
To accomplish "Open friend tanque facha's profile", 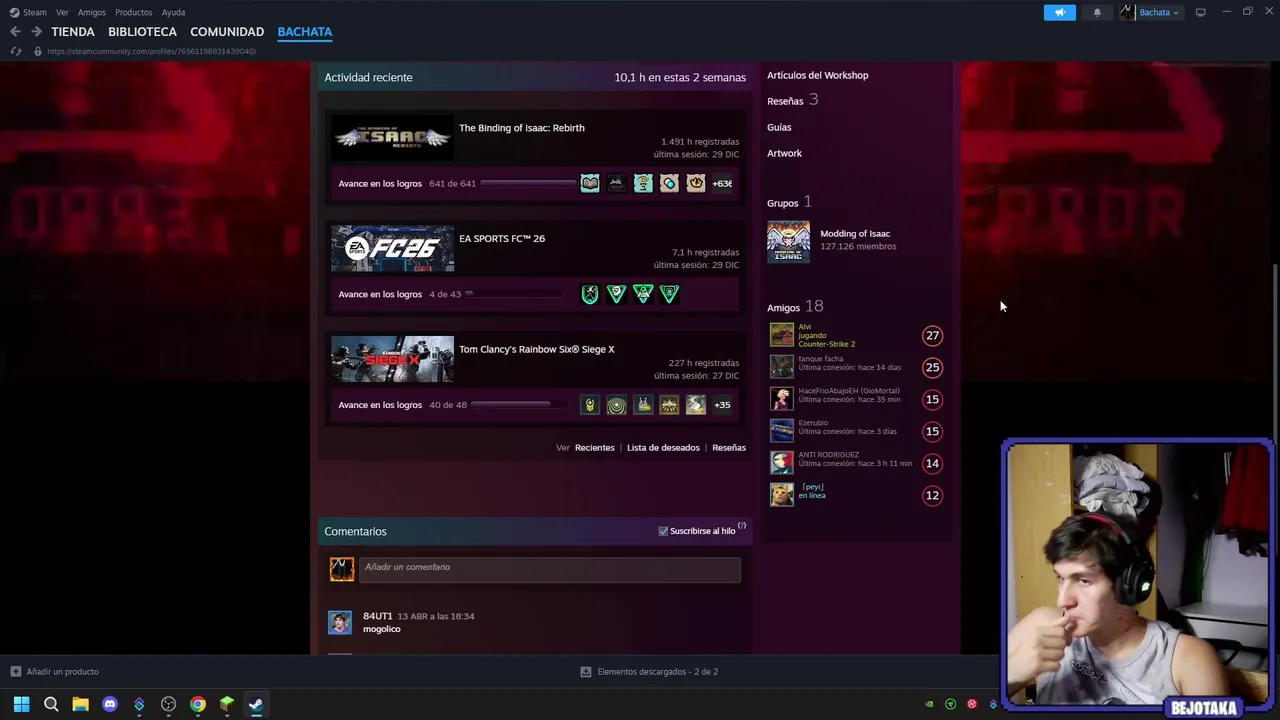I will tap(857, 367).
